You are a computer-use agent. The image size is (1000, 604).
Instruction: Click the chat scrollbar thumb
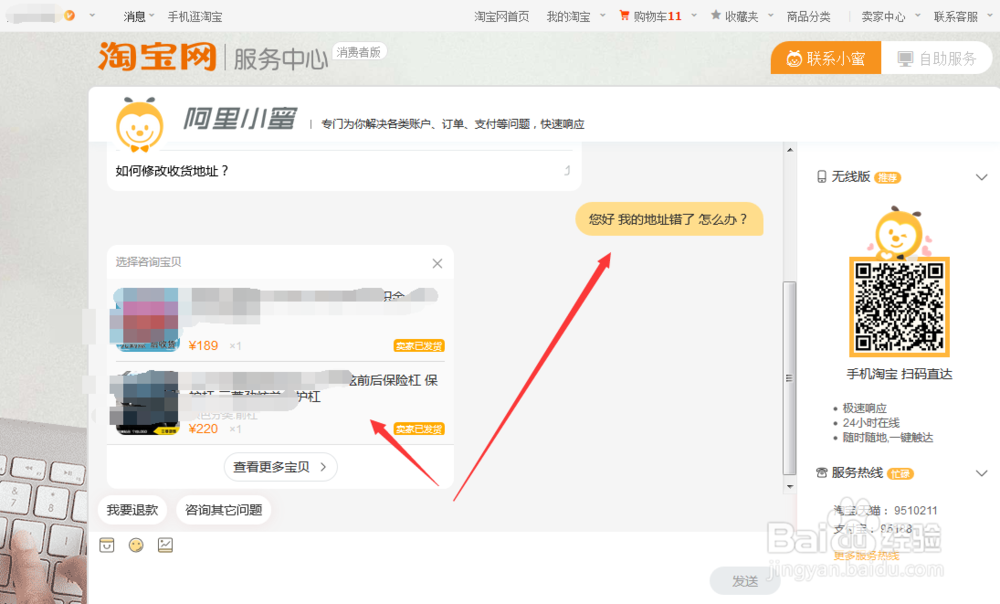pos(790,378)
